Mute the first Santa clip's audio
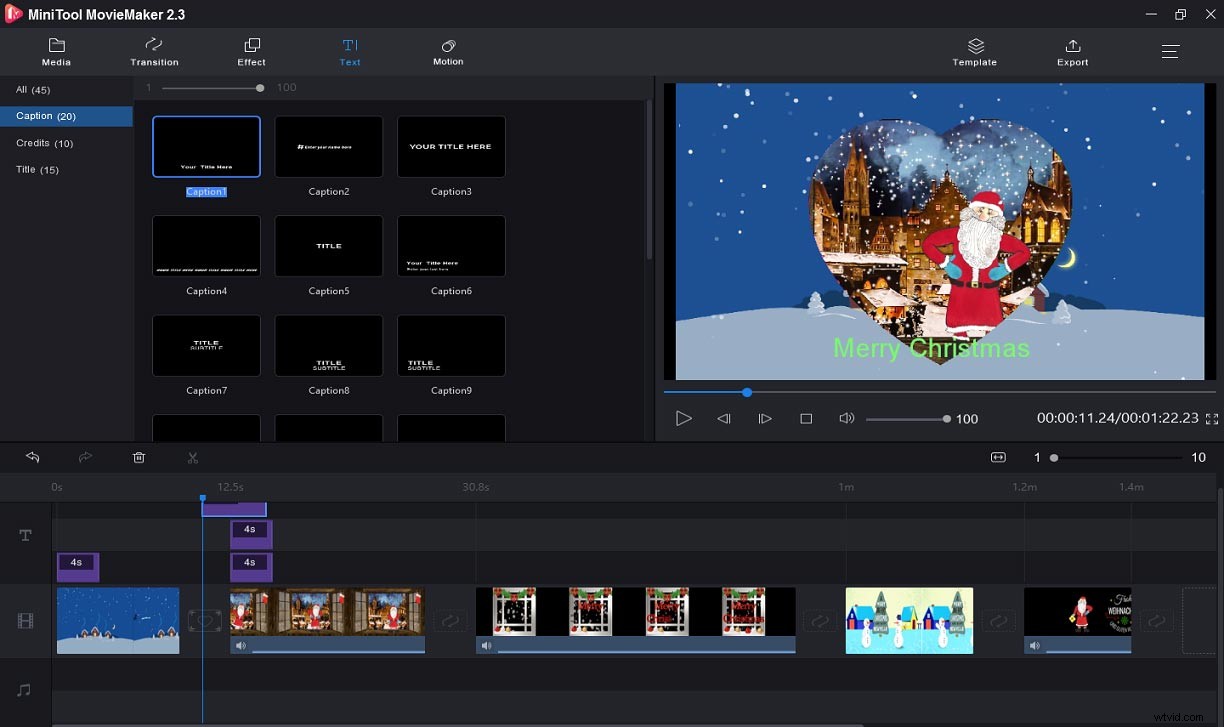 (x=241, y=645)
